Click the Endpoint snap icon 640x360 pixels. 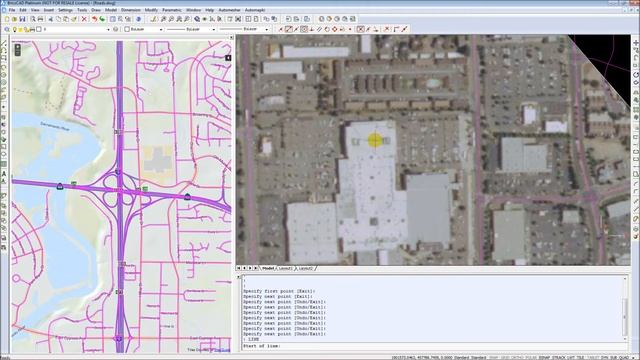pyautogui.click(x=280, y=29)
